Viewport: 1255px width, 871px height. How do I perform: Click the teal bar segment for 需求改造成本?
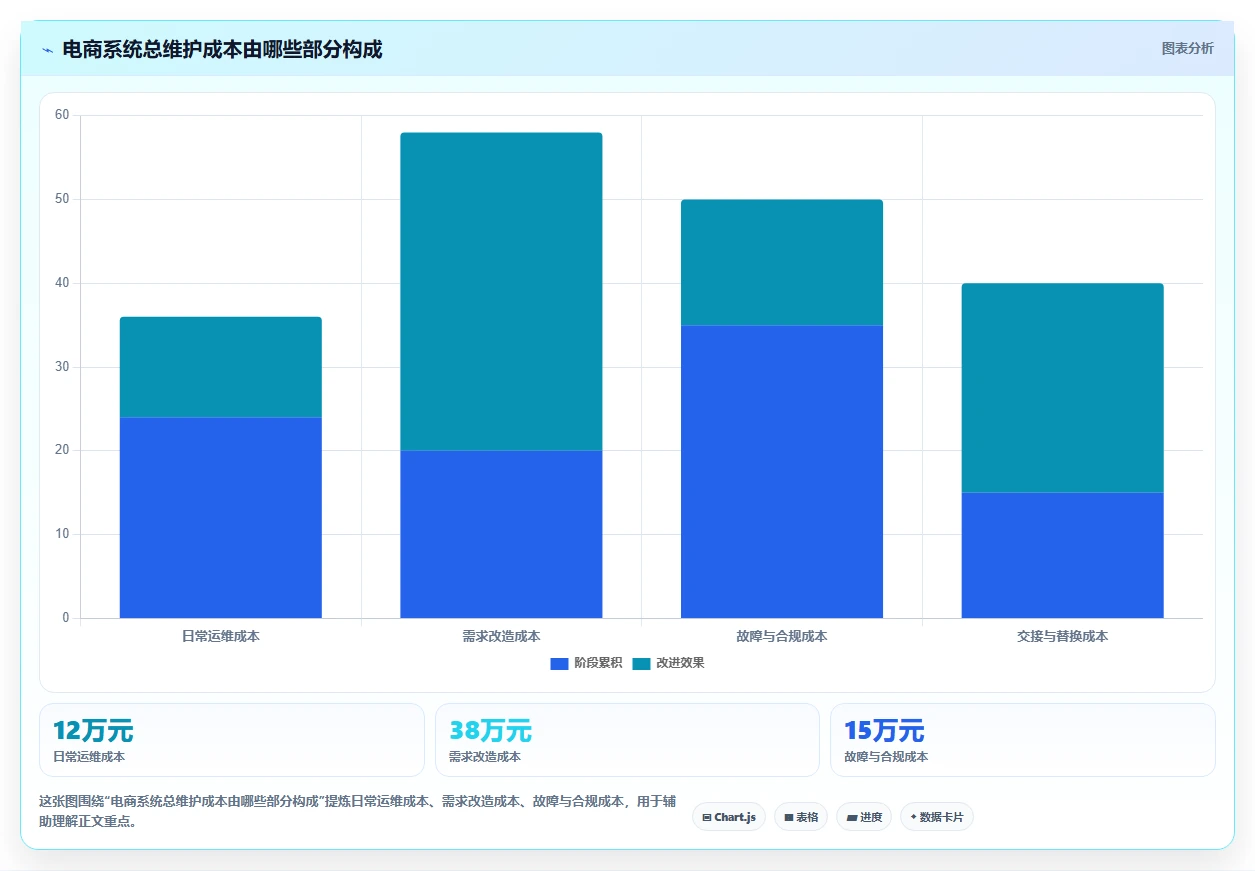coord(501,291)
